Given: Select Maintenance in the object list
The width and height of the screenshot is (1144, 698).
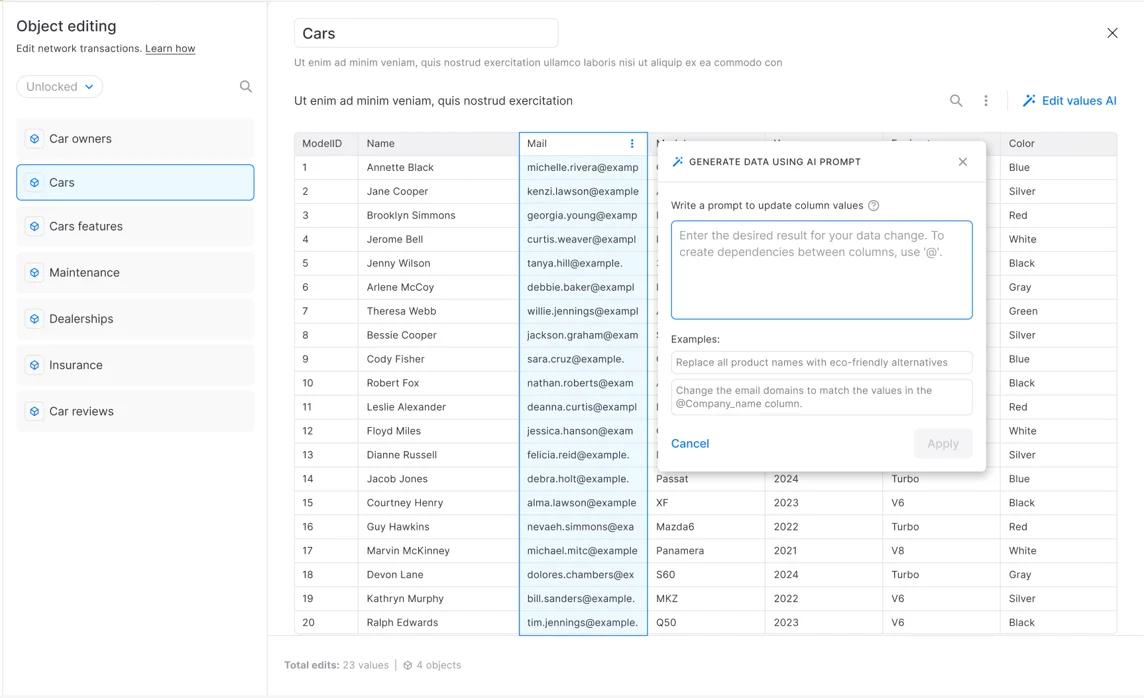Looking at the screenshot, I should (135, 273).
